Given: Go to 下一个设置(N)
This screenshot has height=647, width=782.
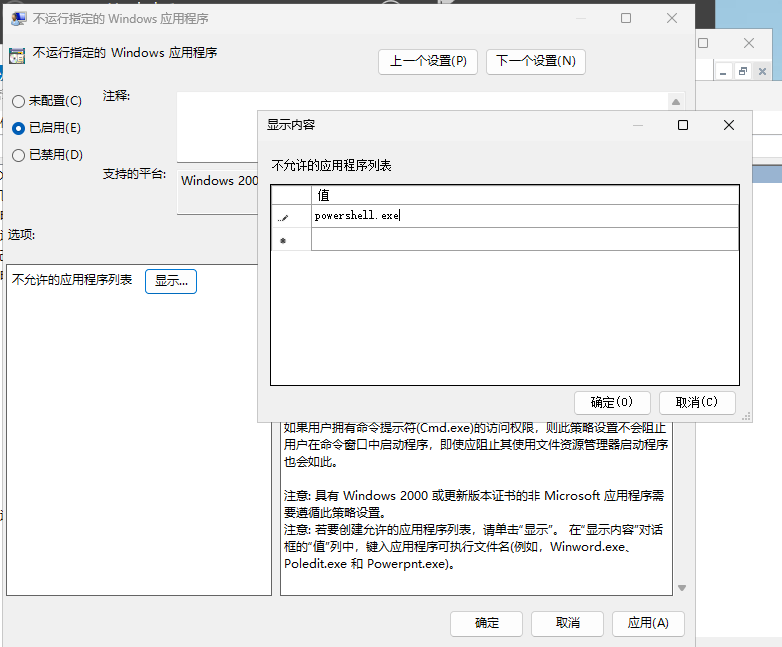Looking at the screenshot, I should [536, 61].
